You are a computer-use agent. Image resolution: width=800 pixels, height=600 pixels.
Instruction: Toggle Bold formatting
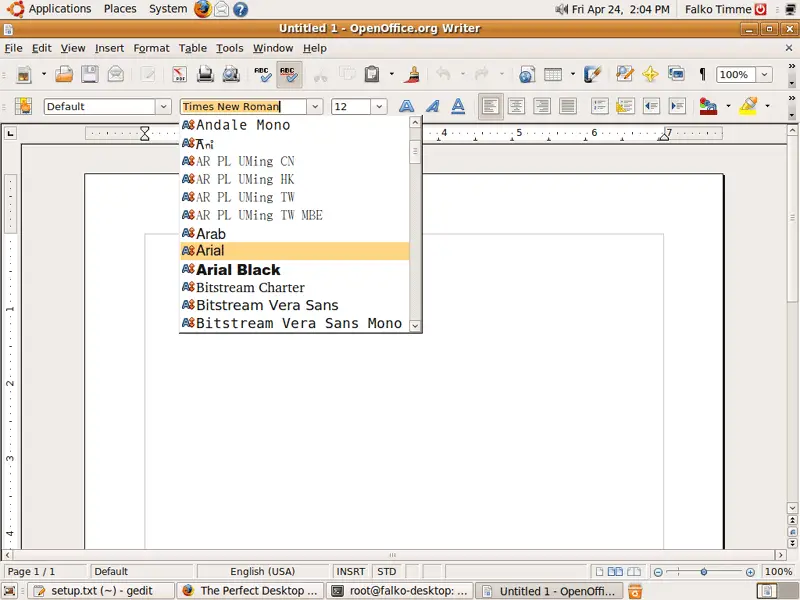click(407, 106)
